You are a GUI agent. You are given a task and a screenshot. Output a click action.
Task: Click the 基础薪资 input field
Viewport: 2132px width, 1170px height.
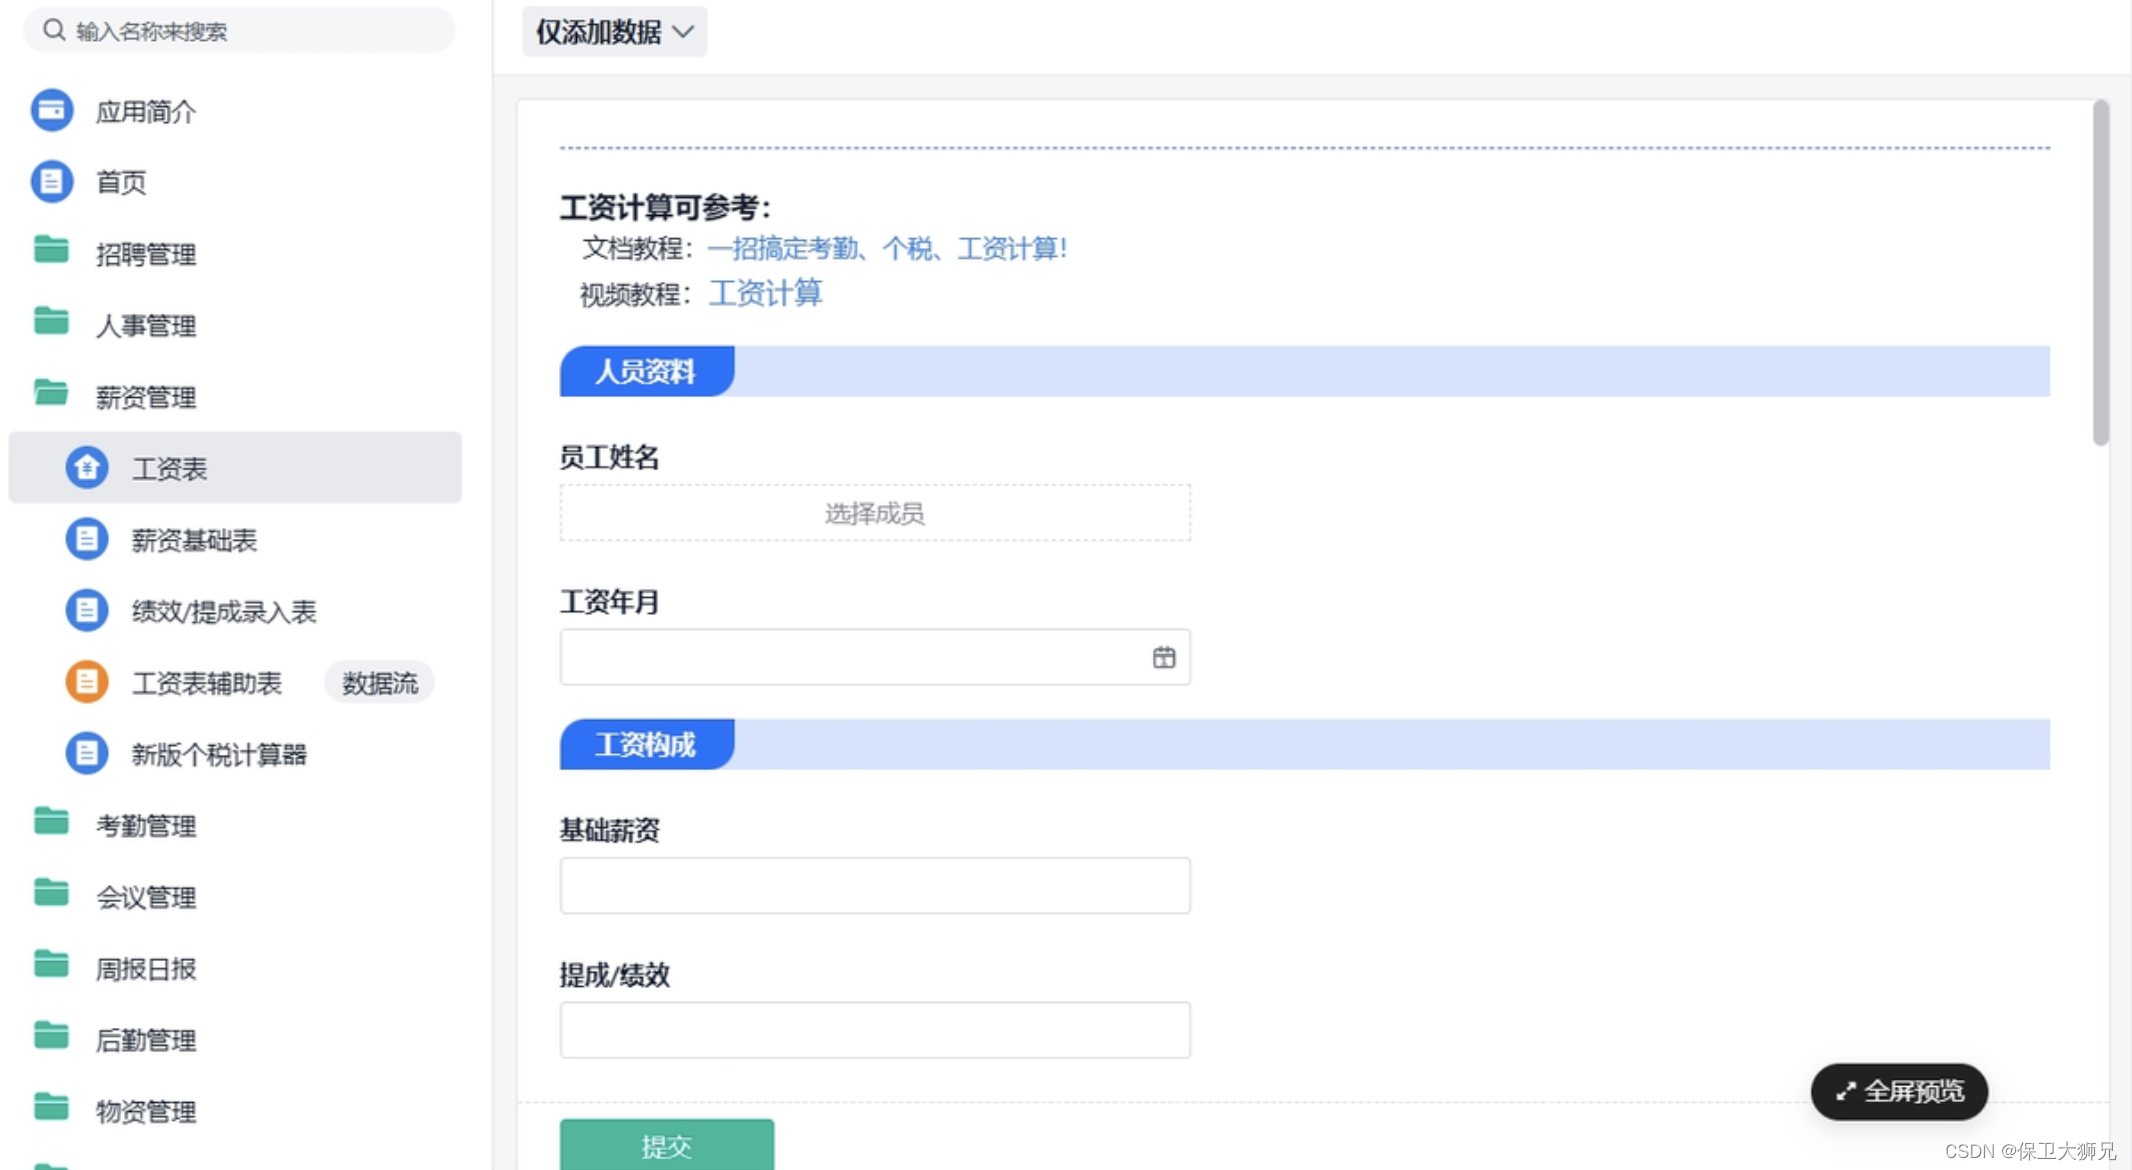click(x=874, y=885)
